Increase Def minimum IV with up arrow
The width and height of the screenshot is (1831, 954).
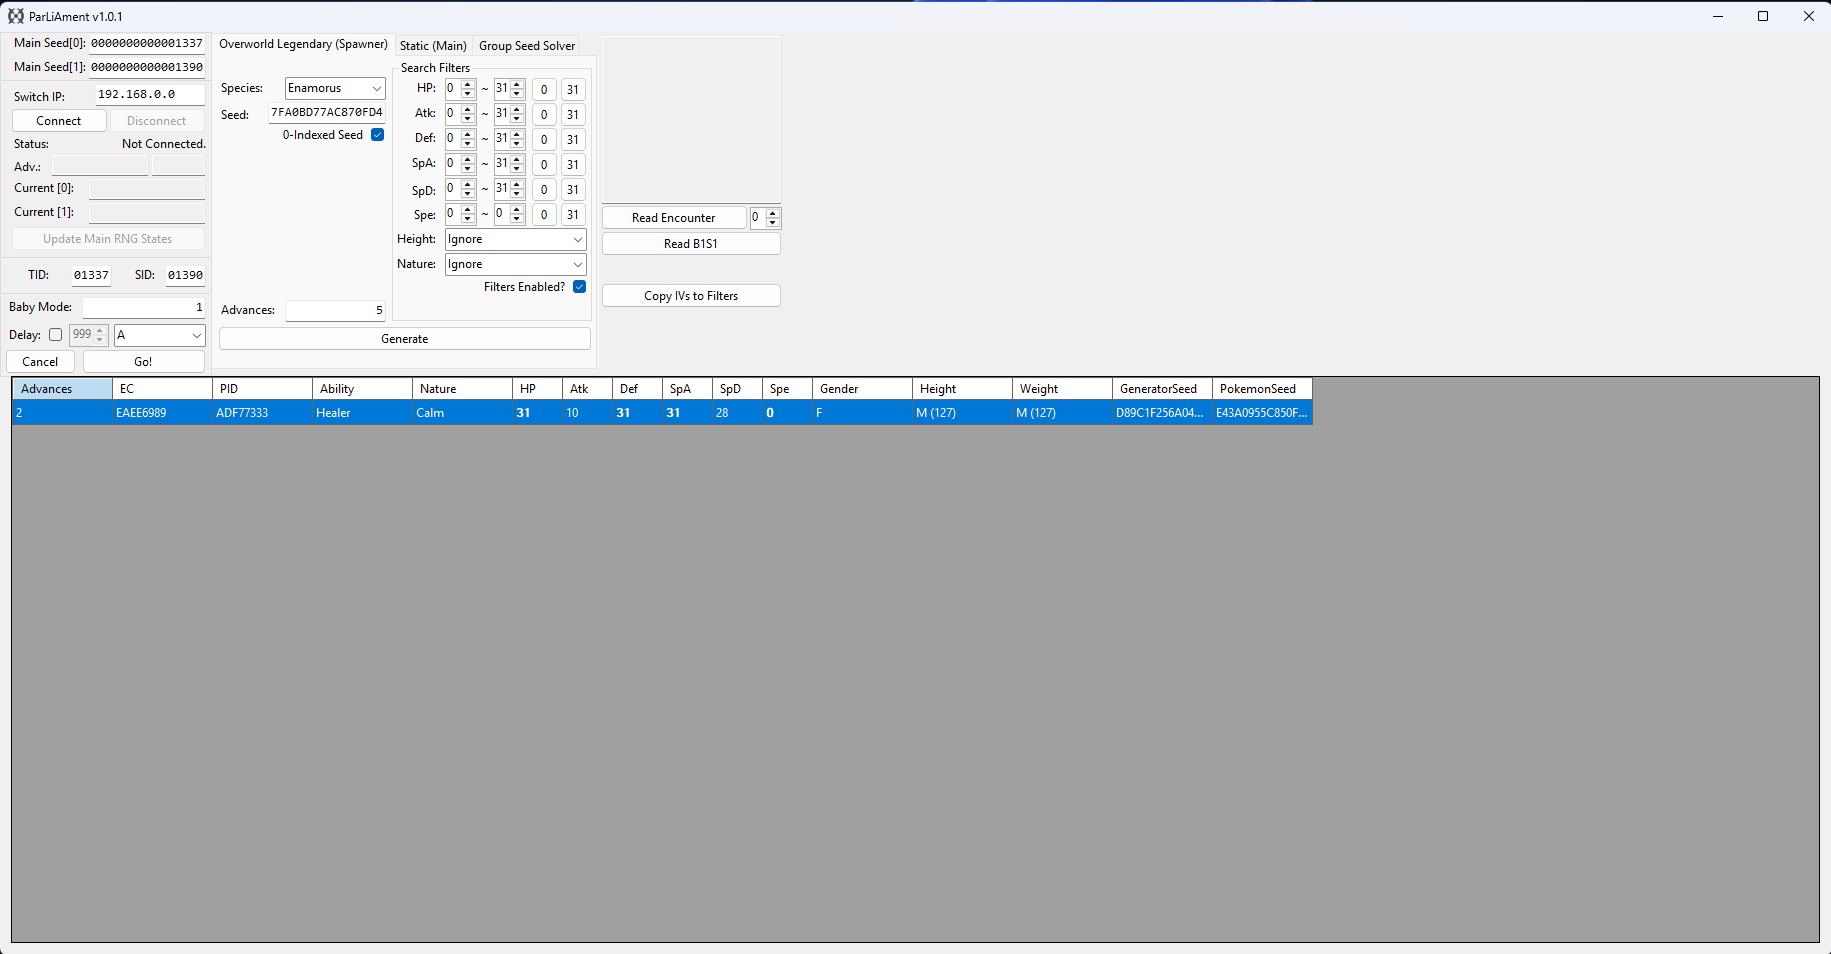coord(468,134)
